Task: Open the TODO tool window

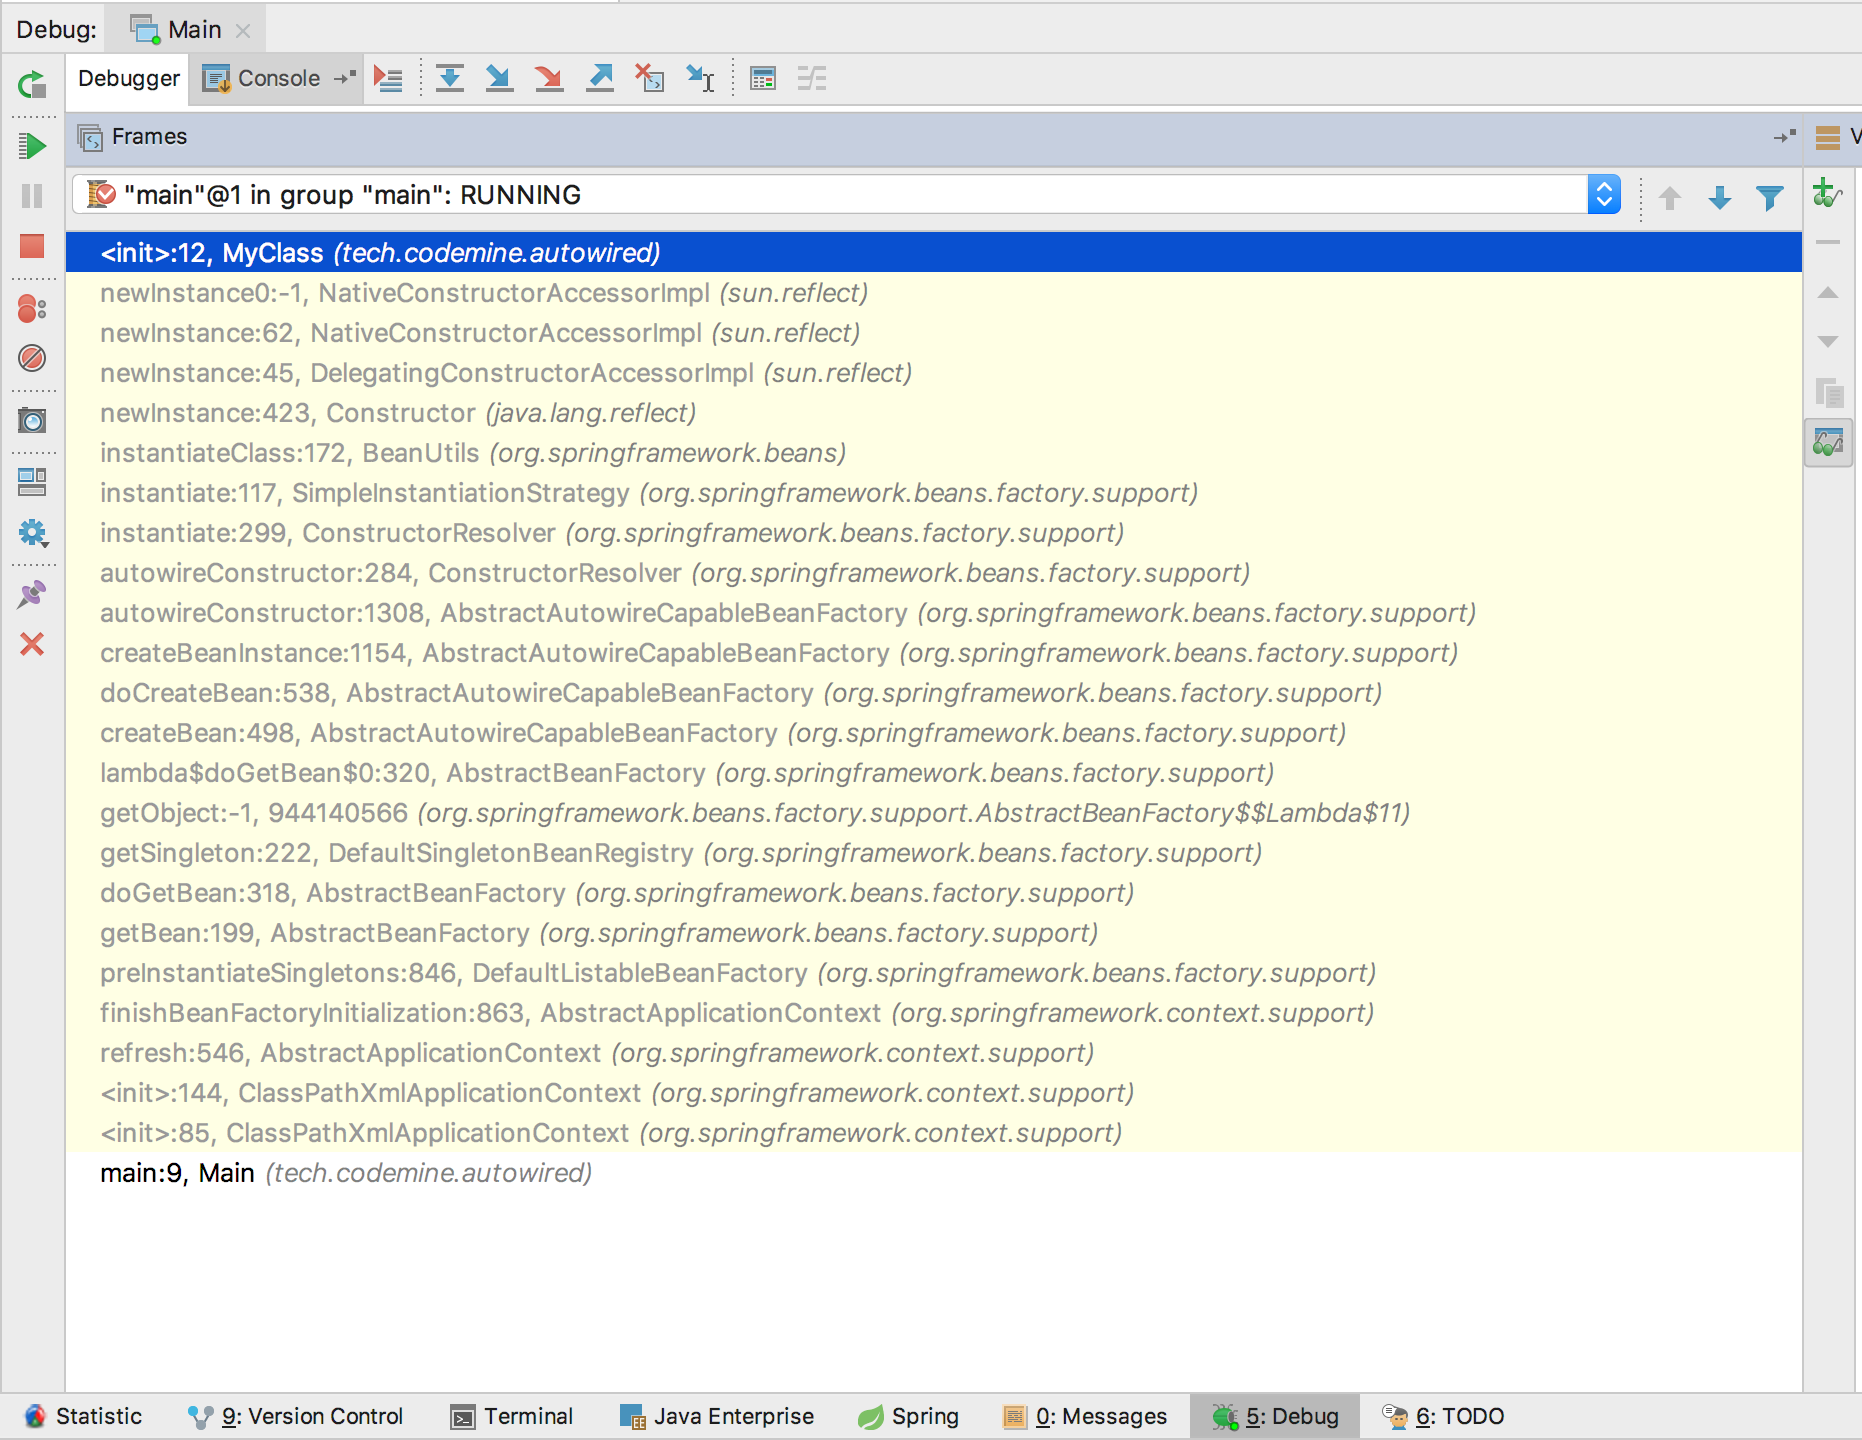Action: click(1443, 1416)
